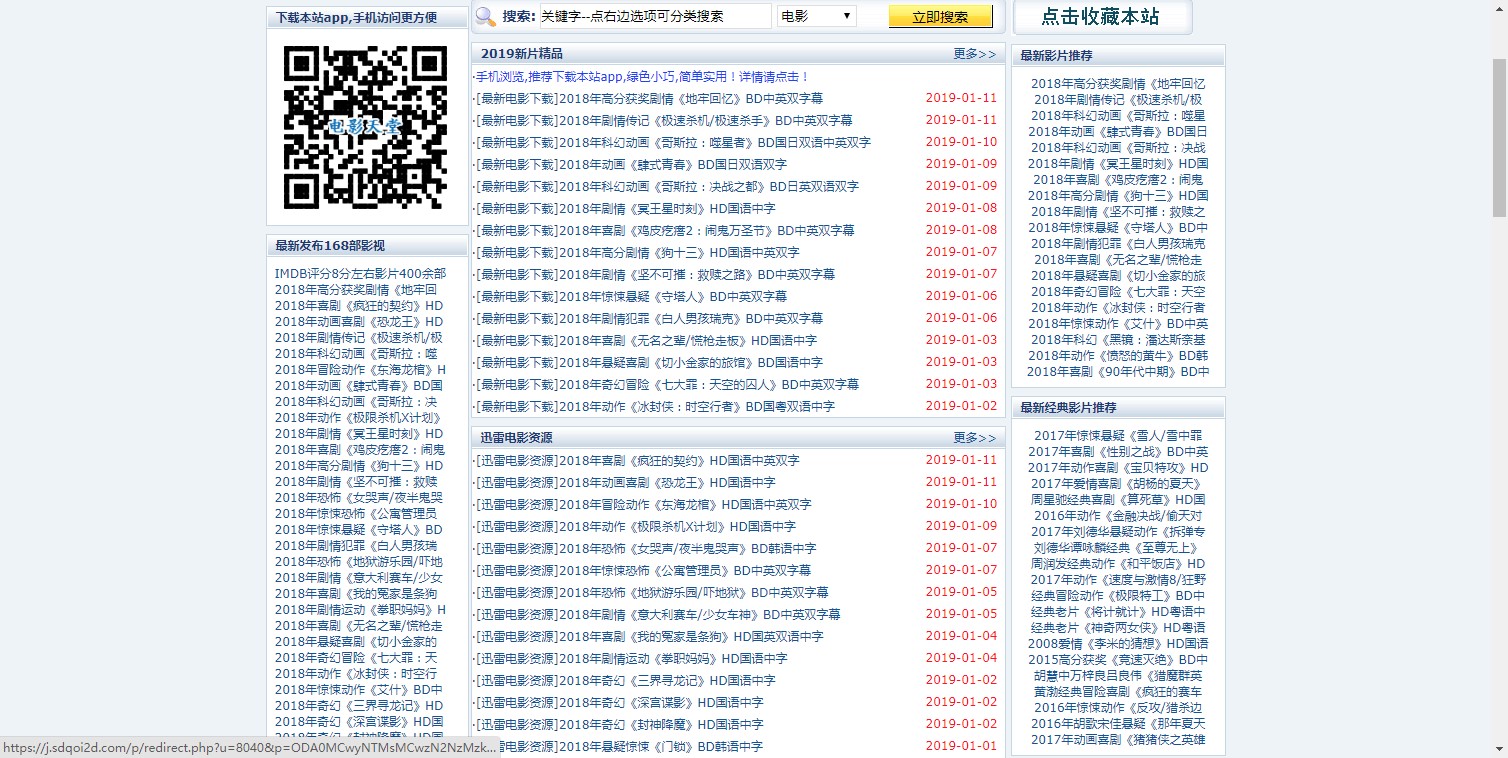Open 2017年动作喜剧《宝贝特攻》 link
1508x758 pixels.
1118,467
